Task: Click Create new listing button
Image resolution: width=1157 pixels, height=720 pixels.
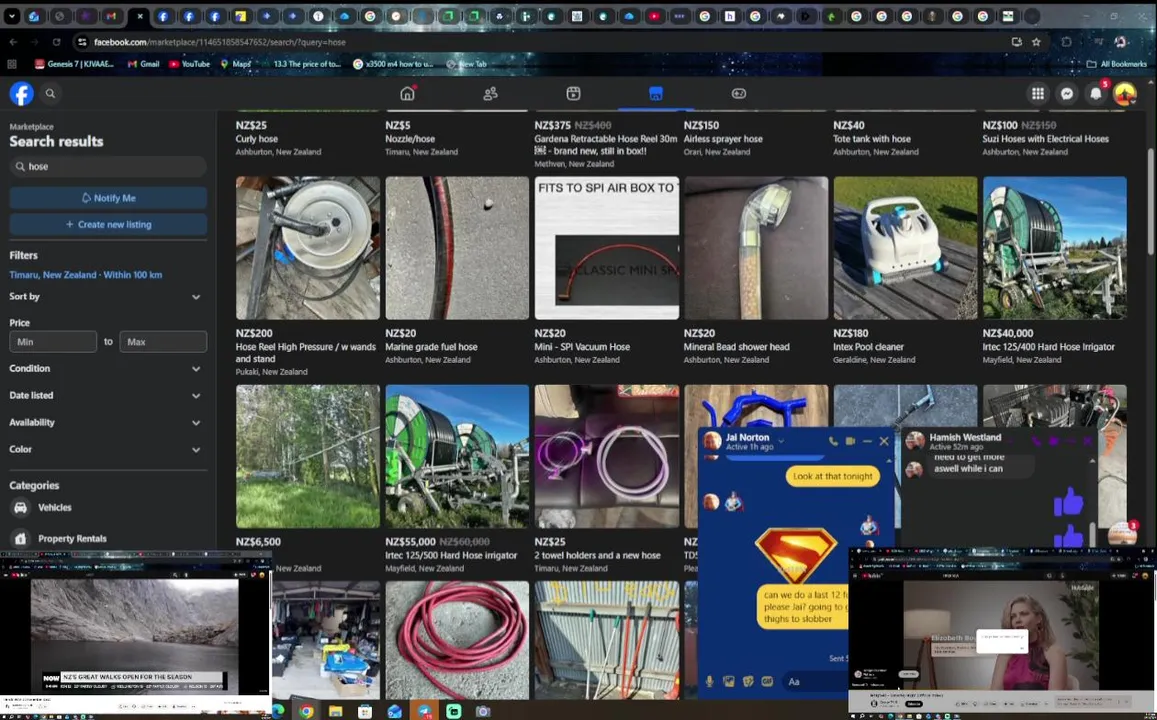Action: pos(108,224)
